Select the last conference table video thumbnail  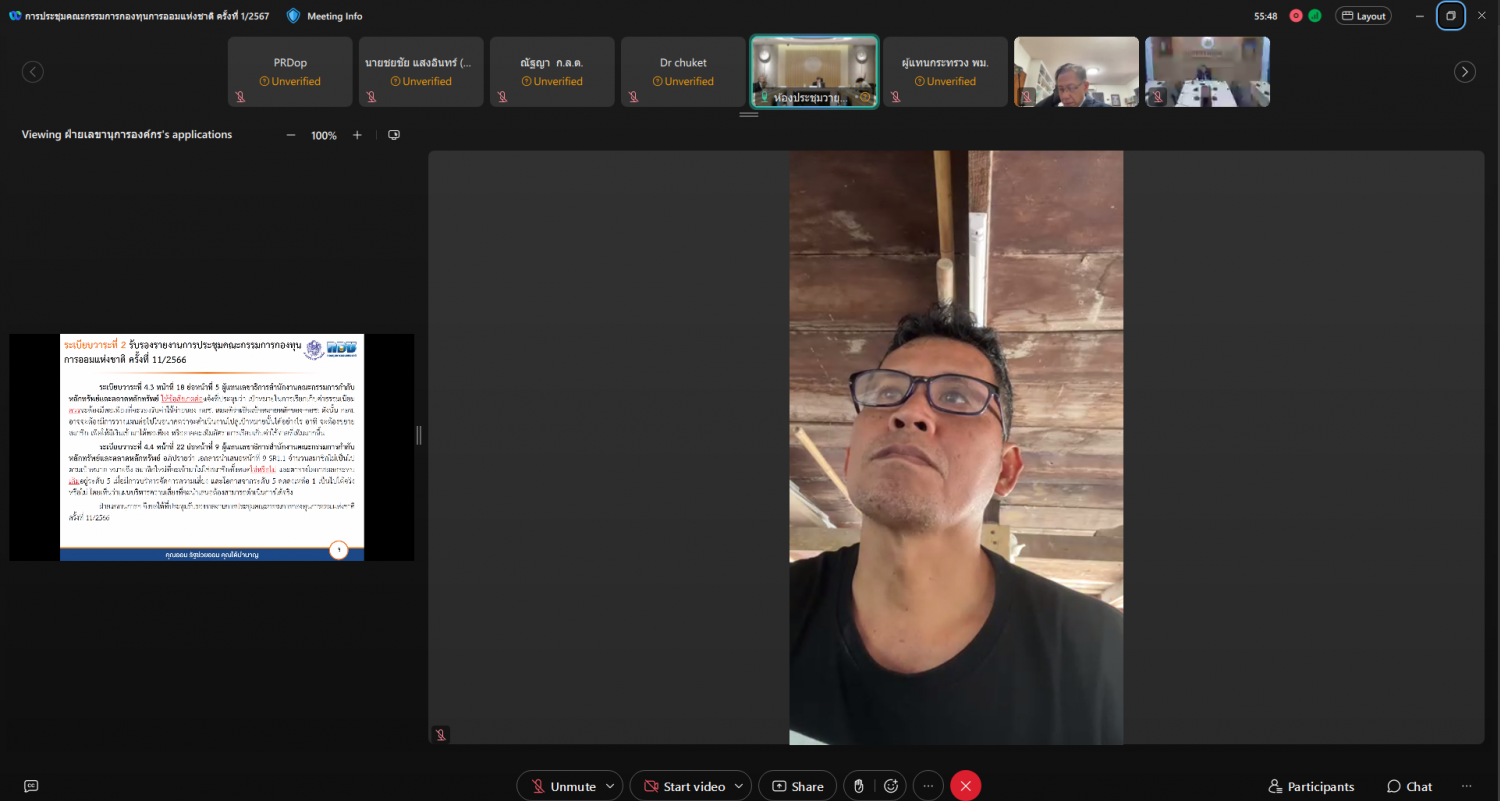point(1207,72)
